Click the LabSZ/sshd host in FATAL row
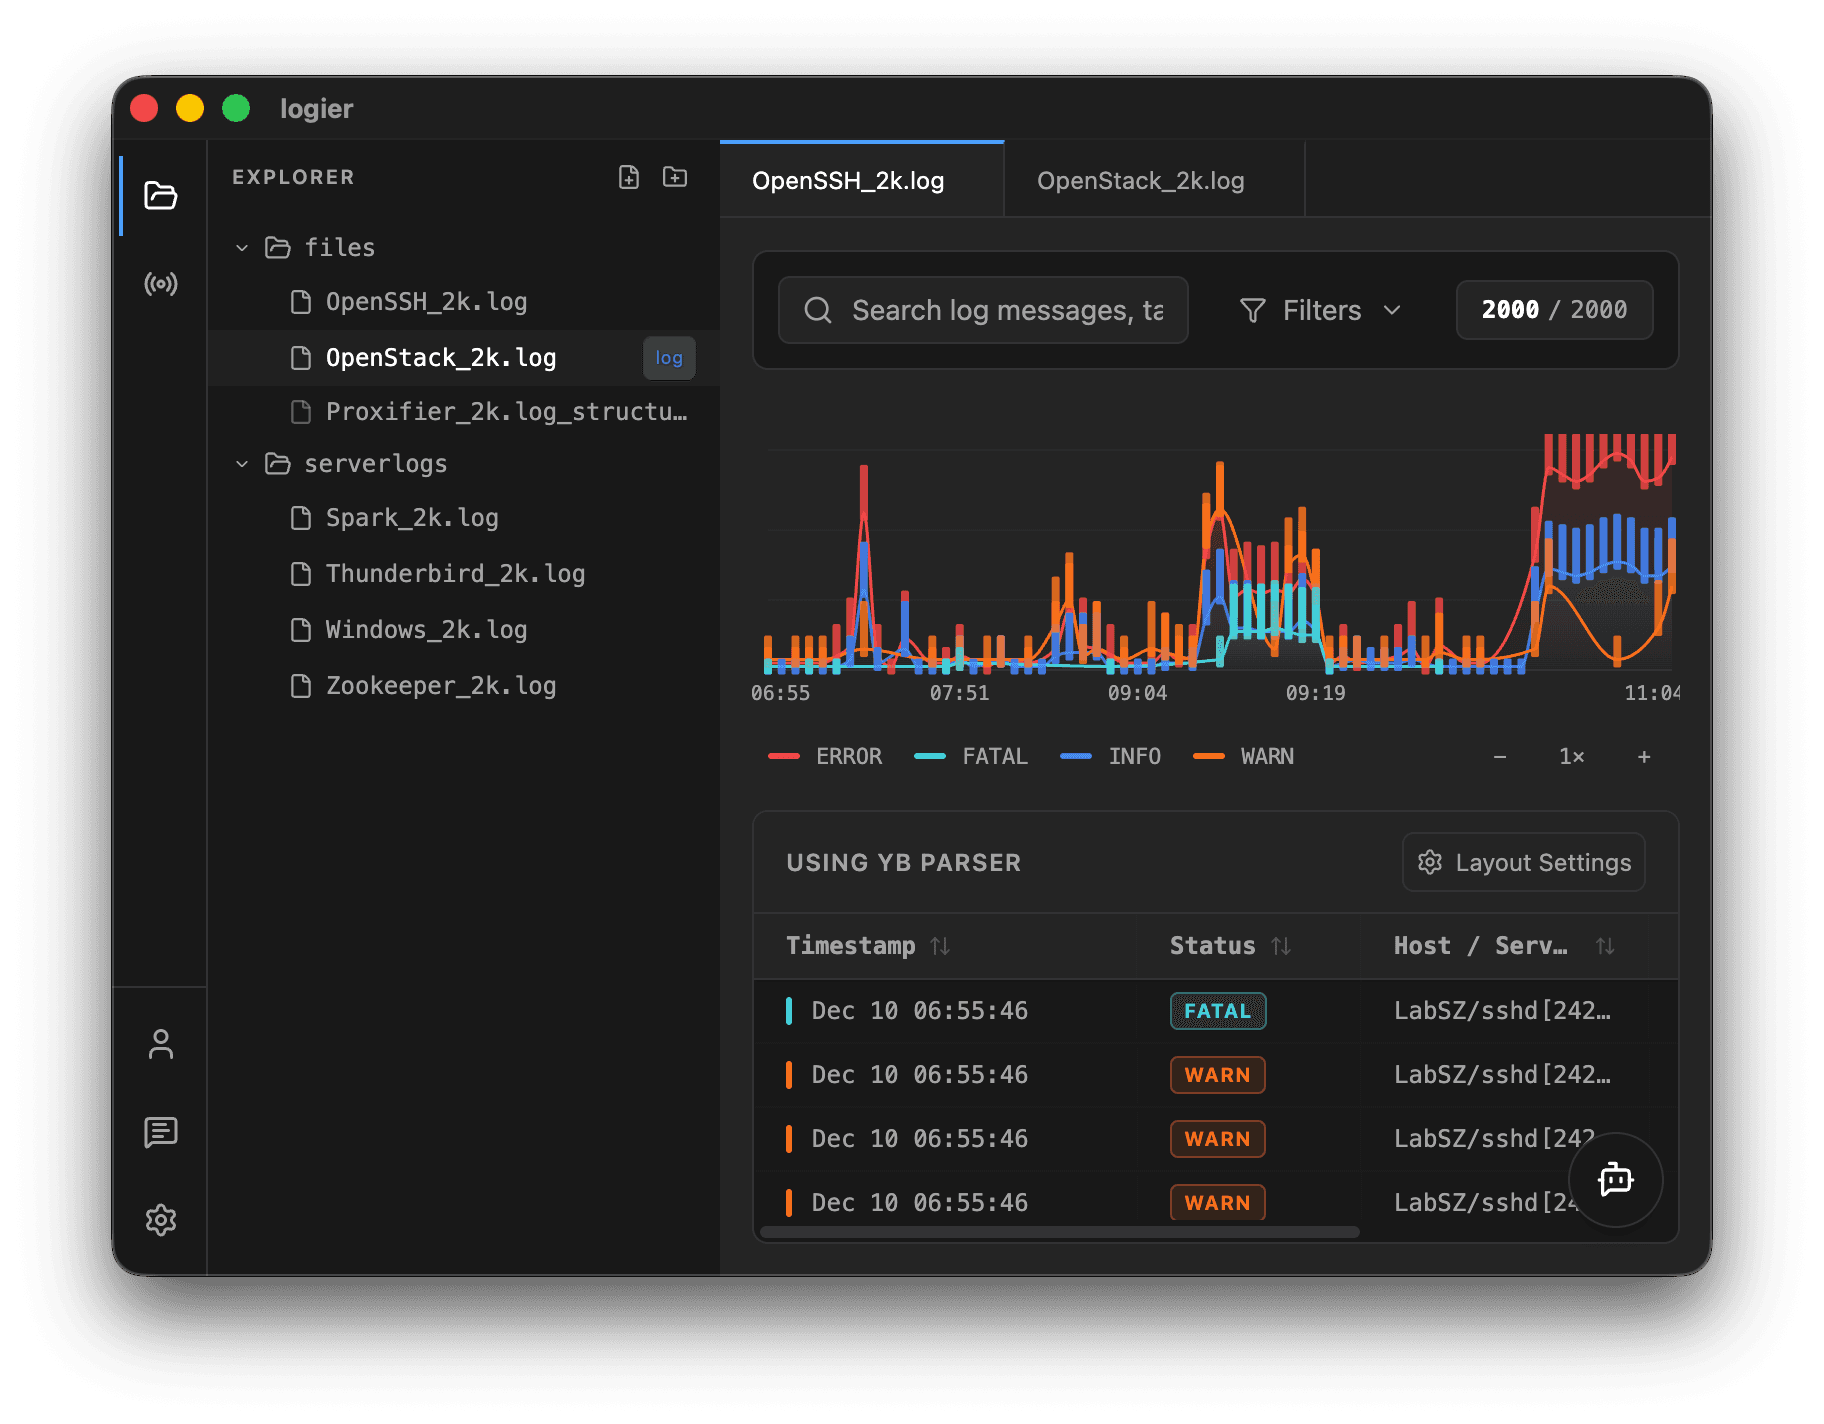Viewport: 1824px width, 1424px height. coord(1502,1011)
